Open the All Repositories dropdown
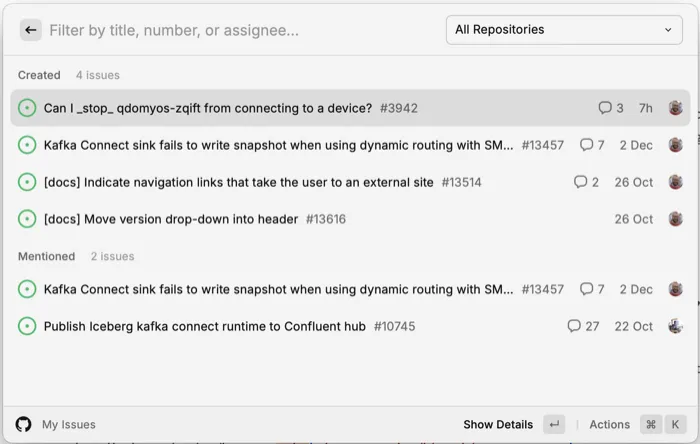 [x=564, y=30]
